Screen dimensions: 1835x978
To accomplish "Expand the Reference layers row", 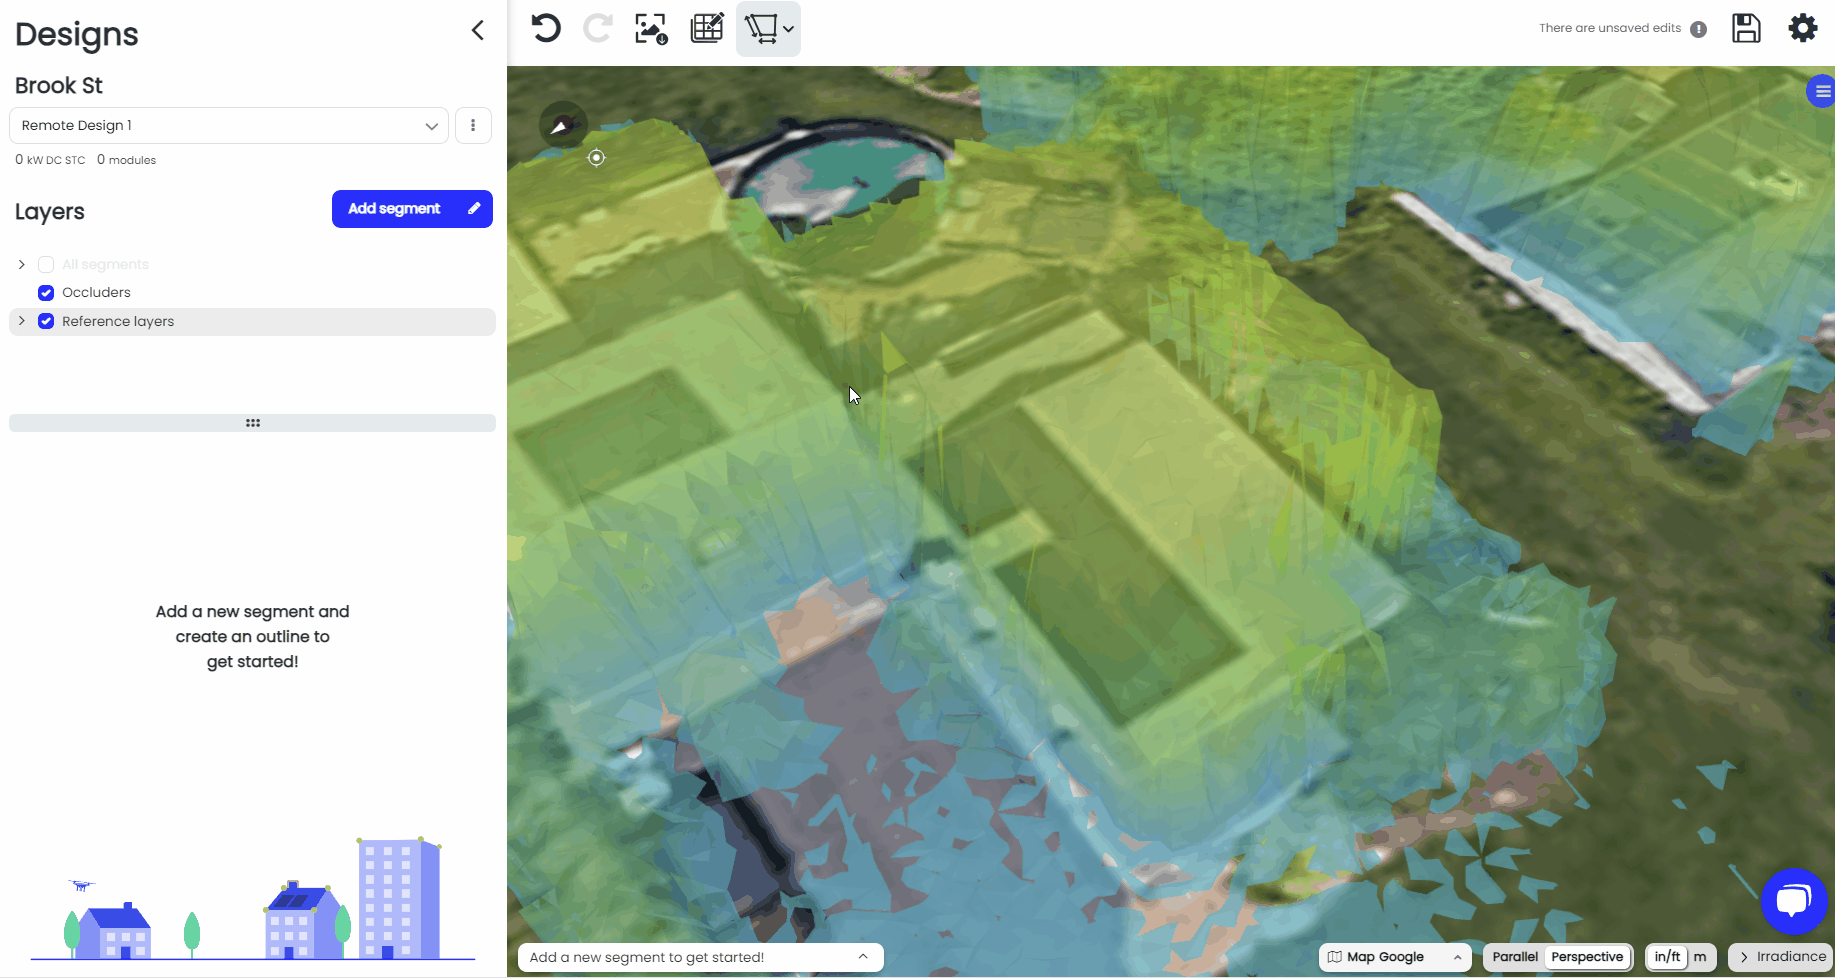I will (x=21, y=321).
